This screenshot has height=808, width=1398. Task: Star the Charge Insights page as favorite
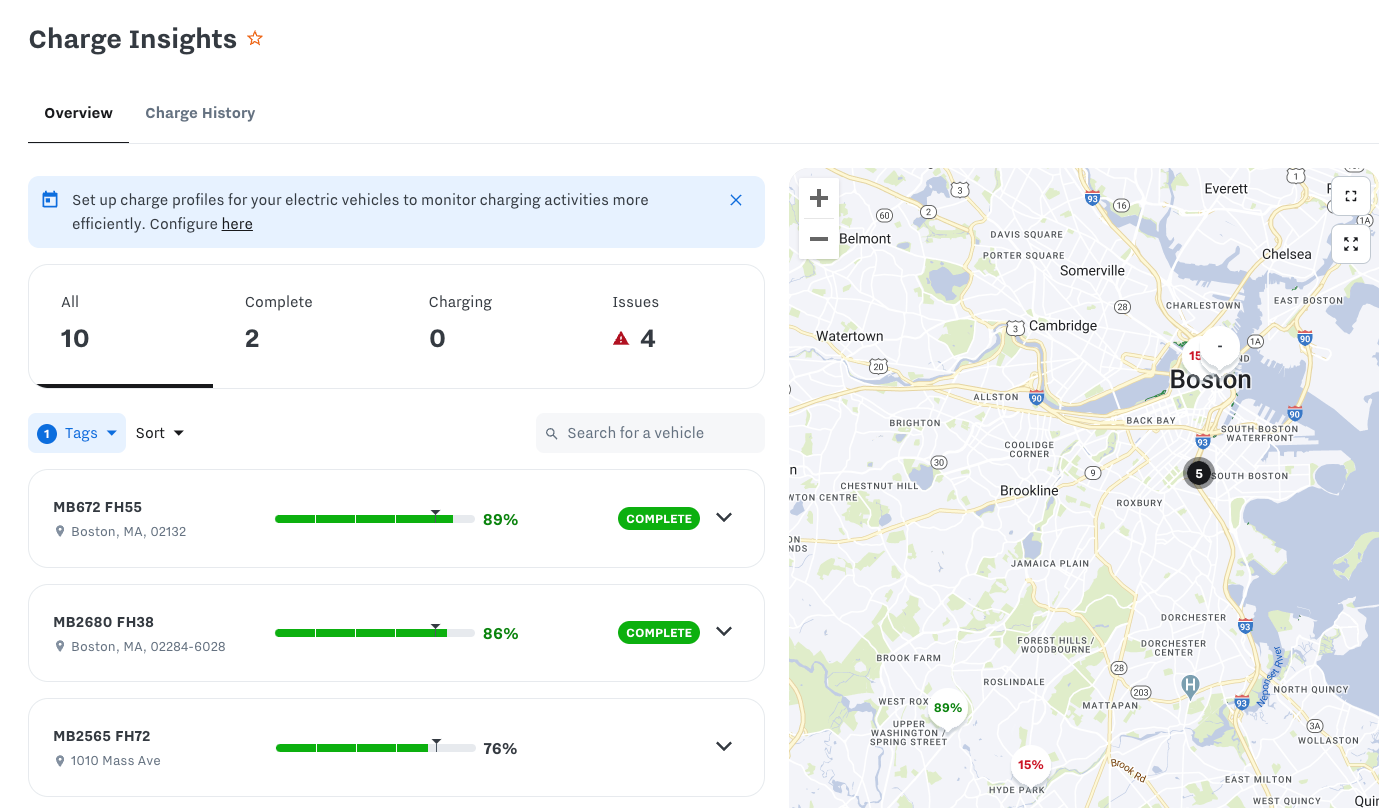[x=255, y=38]
